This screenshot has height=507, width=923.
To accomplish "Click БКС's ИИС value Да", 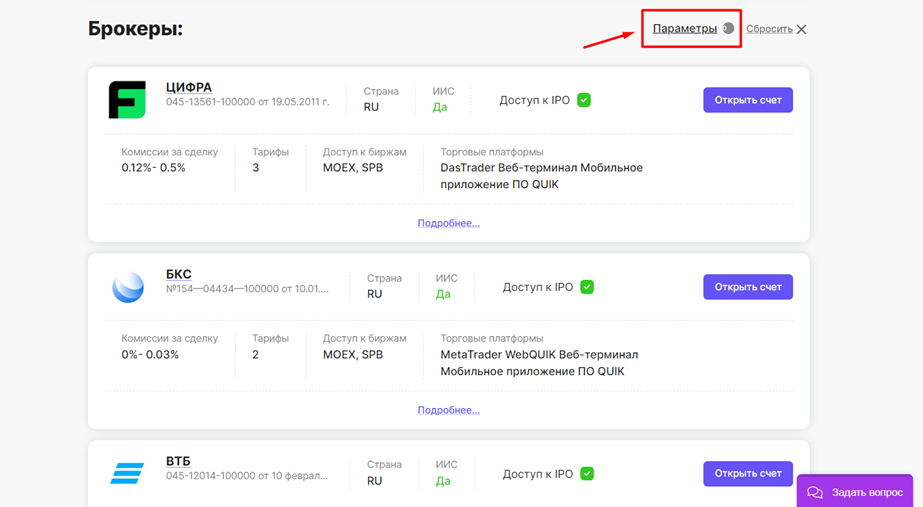I will pos(443,294).
